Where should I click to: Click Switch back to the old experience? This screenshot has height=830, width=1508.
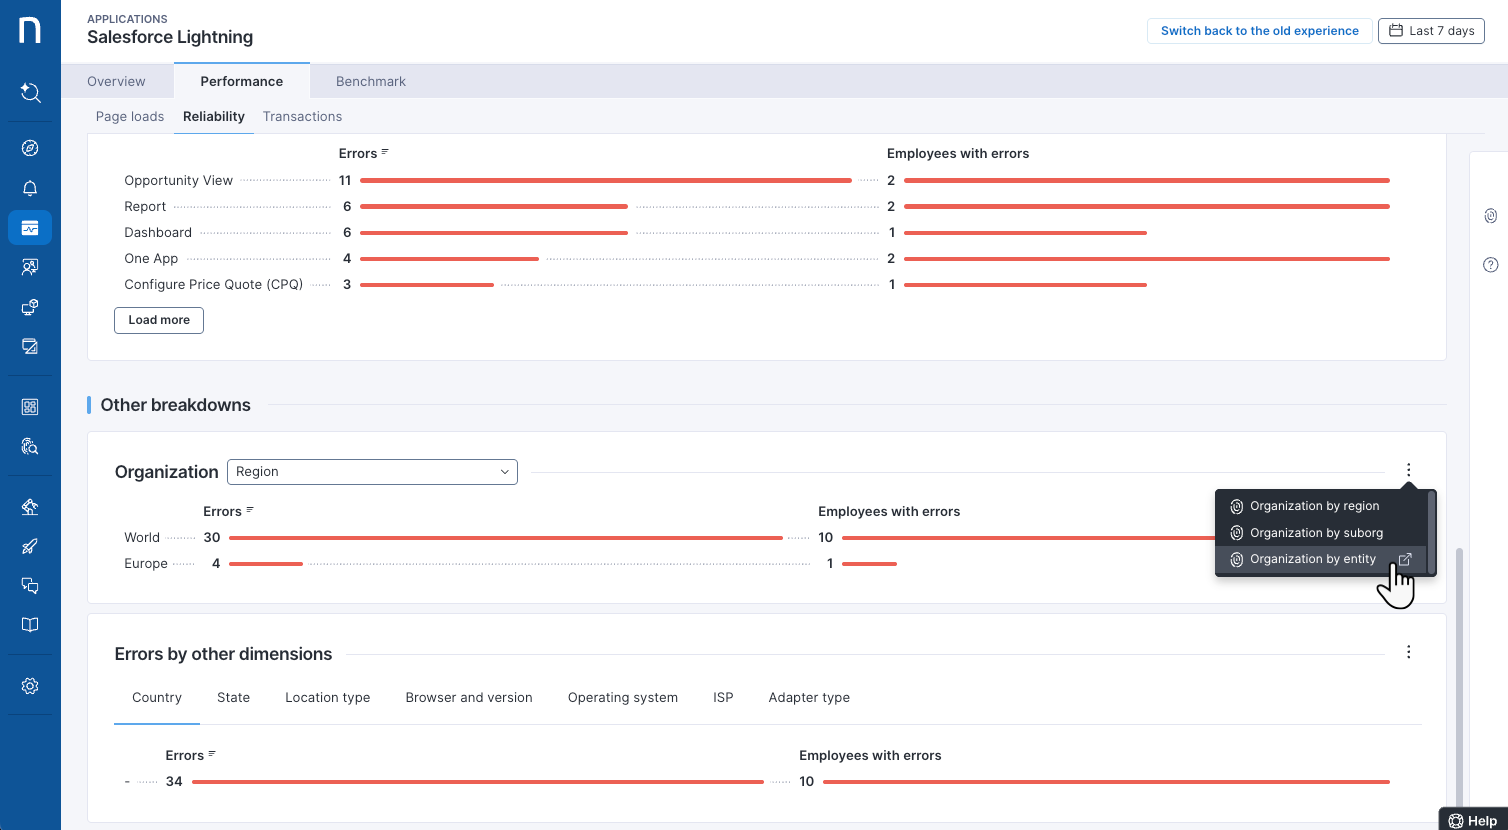1259,31
